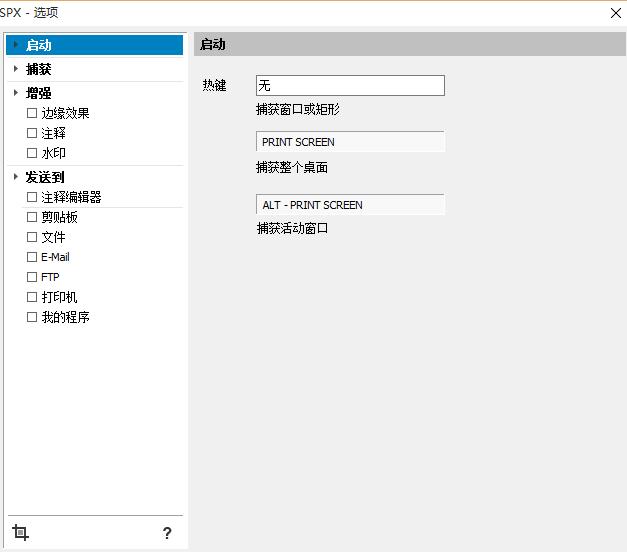Check the 注释编辑器 option
This screenshot has width=627, height=552.
click(32, 197)
